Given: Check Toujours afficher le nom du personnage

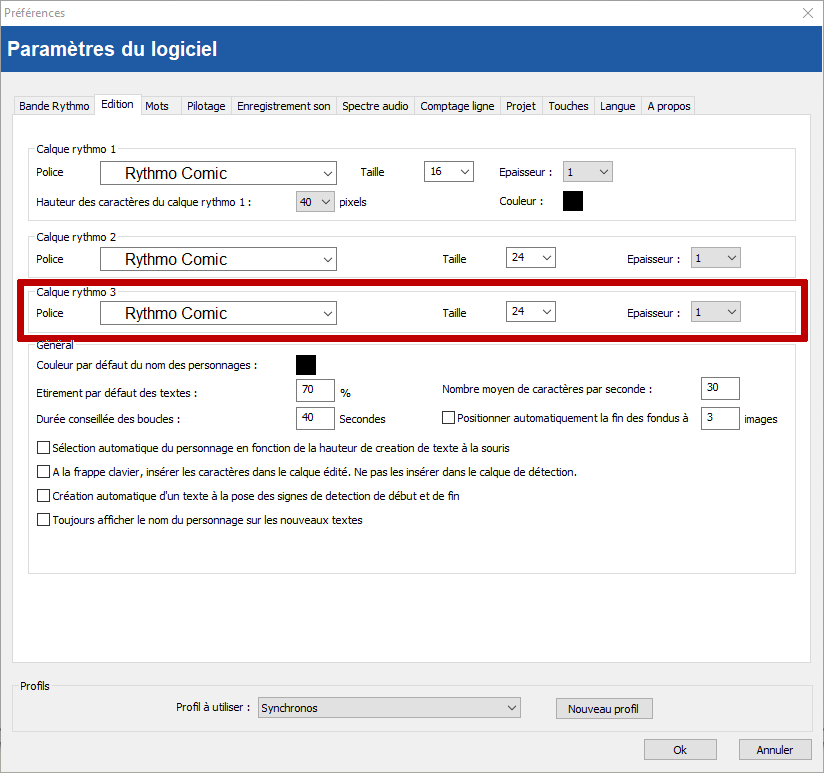Looking at the screenshot, I should 43,520.
